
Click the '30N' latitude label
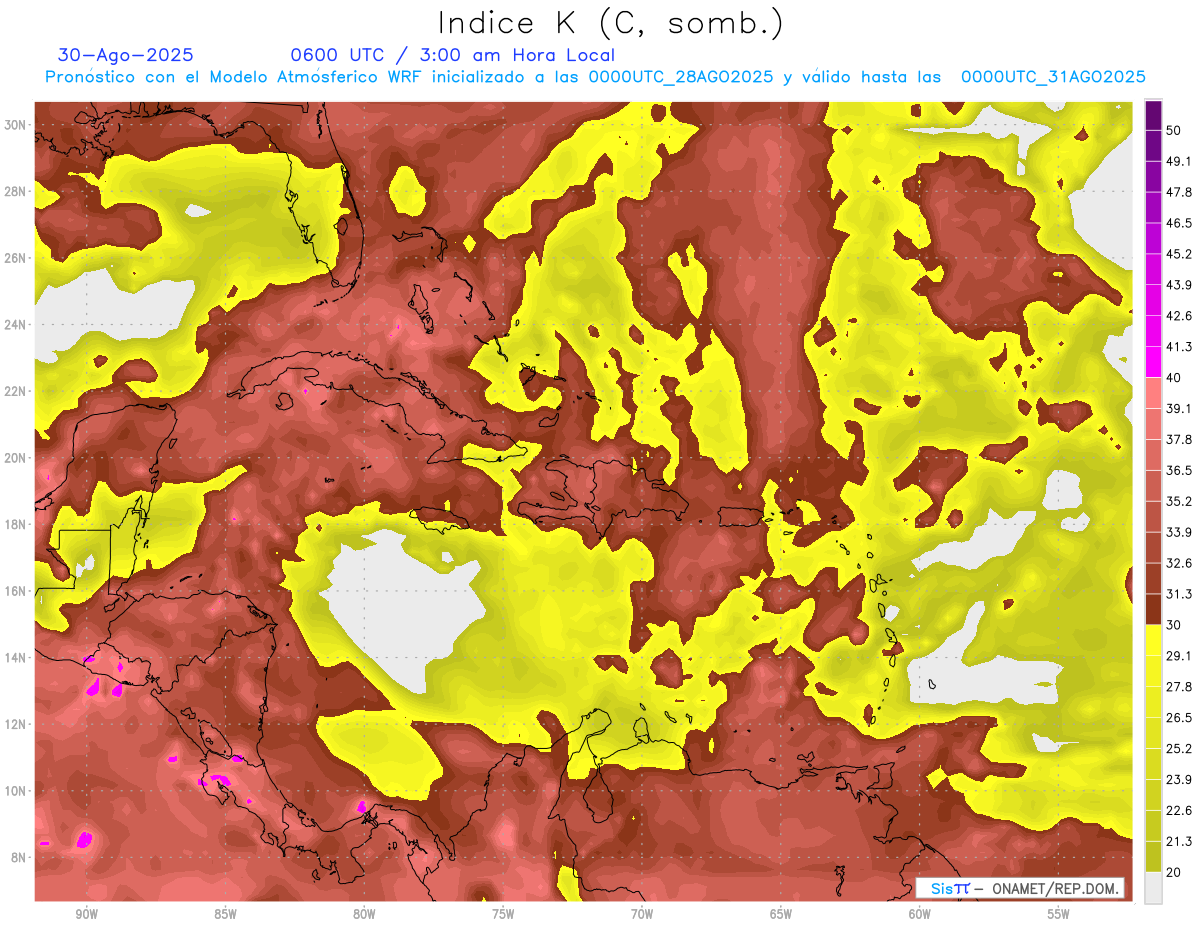pyautogui.click(x=15, y=125)
